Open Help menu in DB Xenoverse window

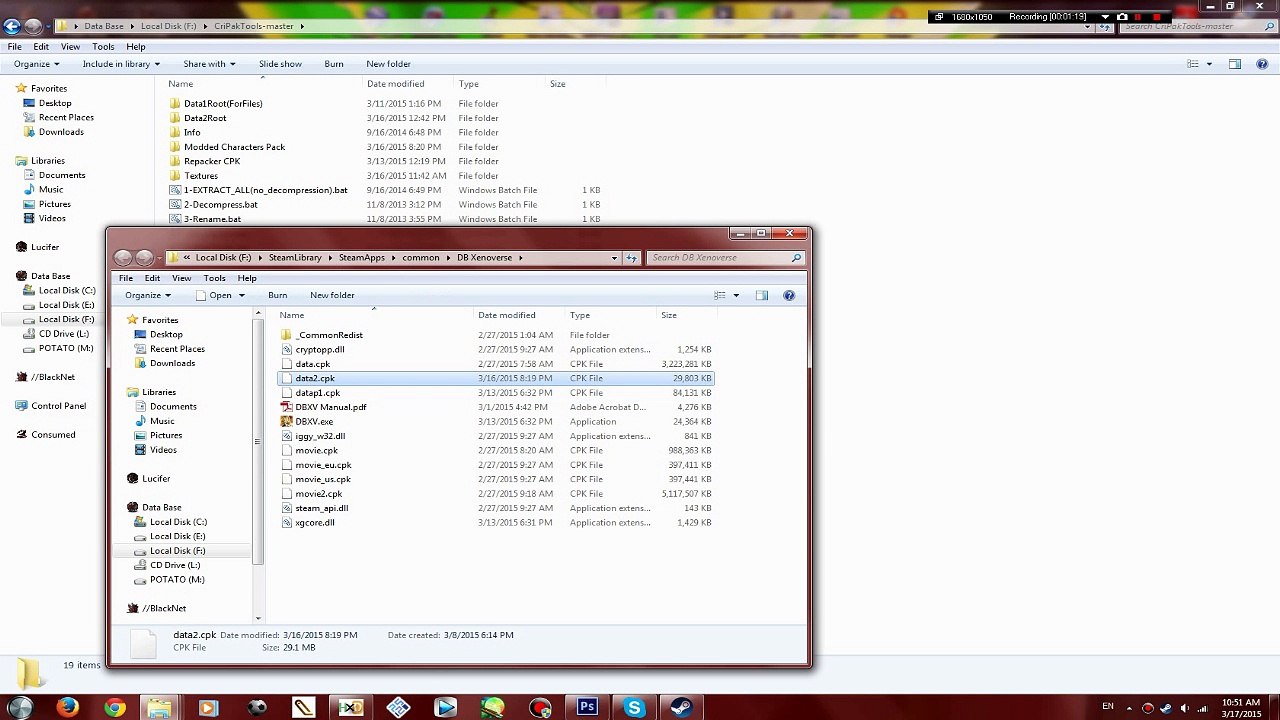click(x=247, y=278)
